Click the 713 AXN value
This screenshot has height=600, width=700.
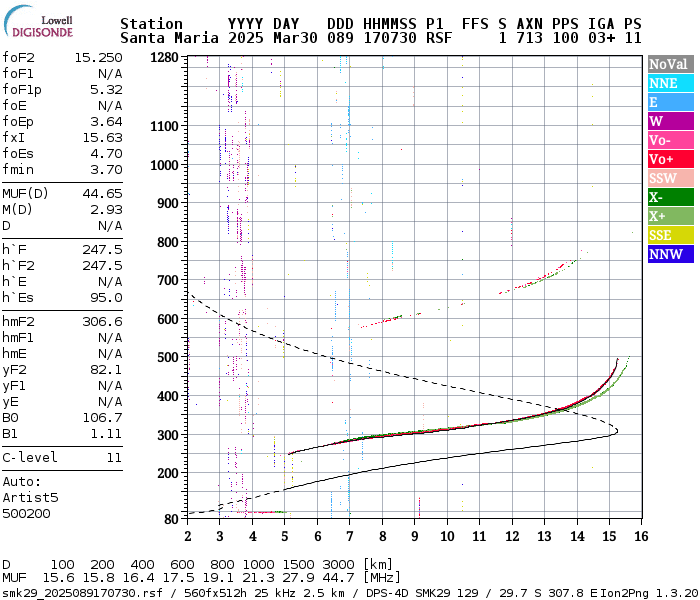pyautogui.click(x=529, y=38)
